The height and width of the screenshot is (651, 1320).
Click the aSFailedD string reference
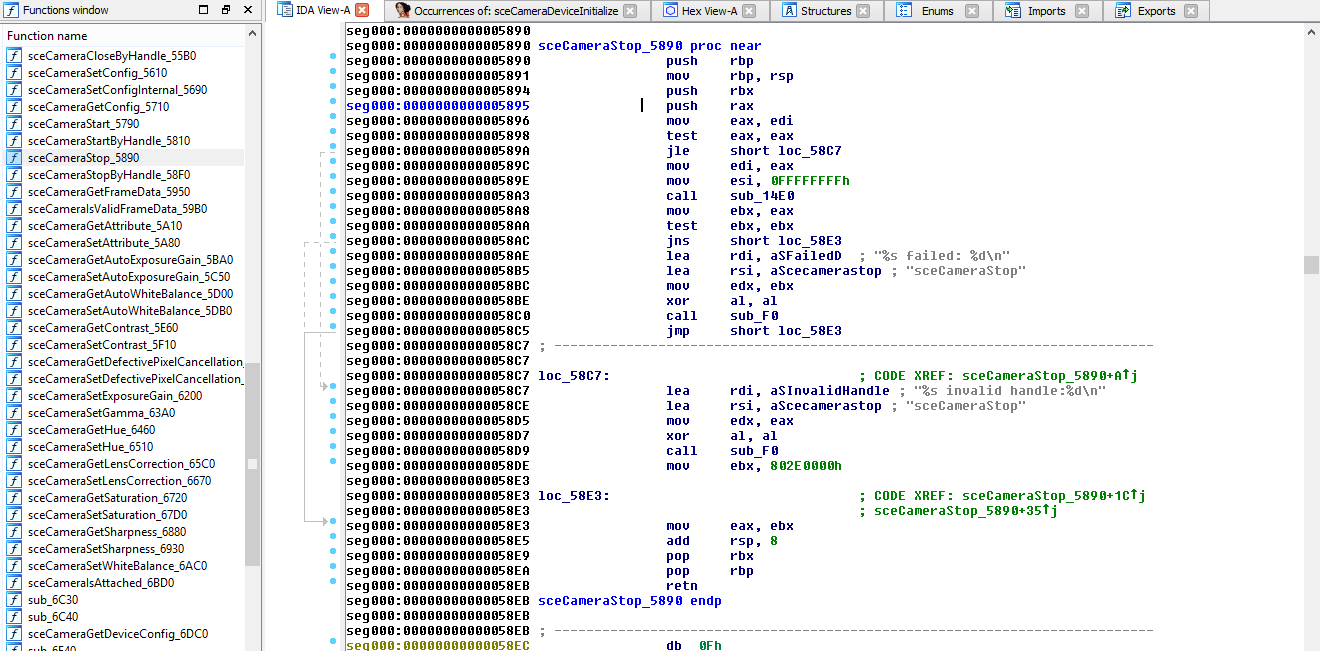pyautogui.click(x=806, y=256)
